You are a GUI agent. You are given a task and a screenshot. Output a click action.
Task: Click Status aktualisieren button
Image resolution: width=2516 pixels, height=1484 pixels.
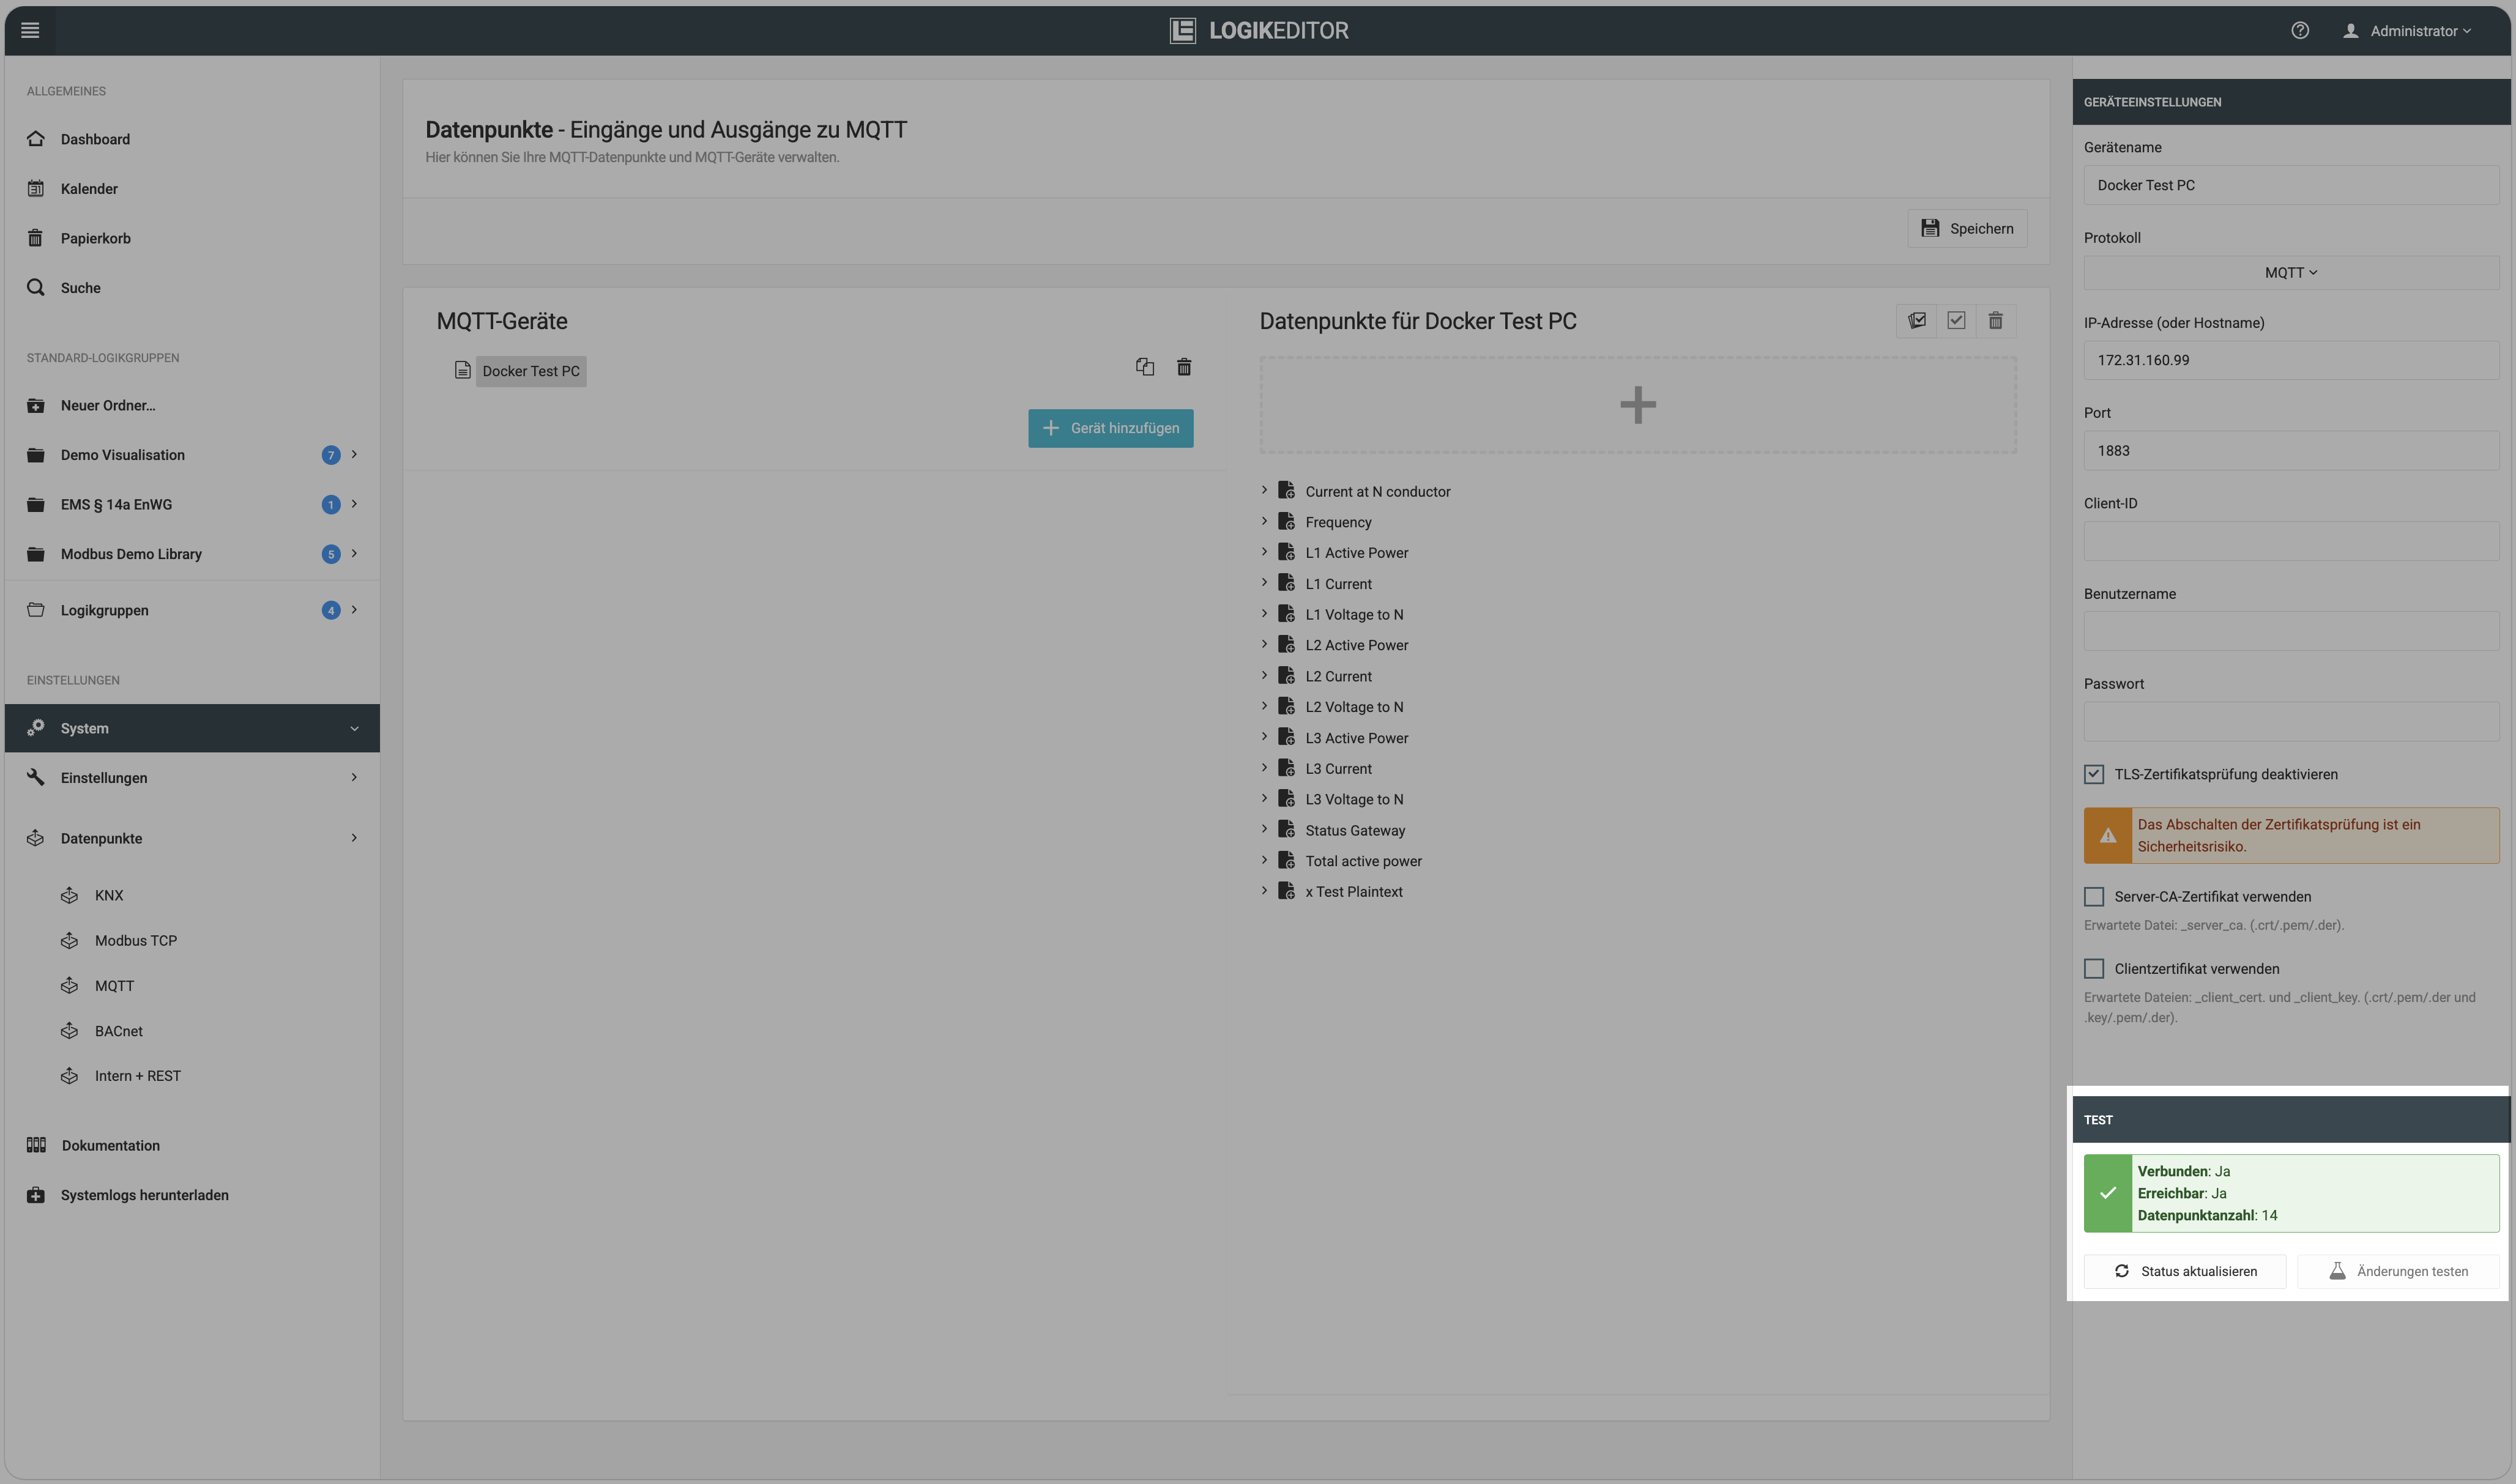click(2184, 1271)
